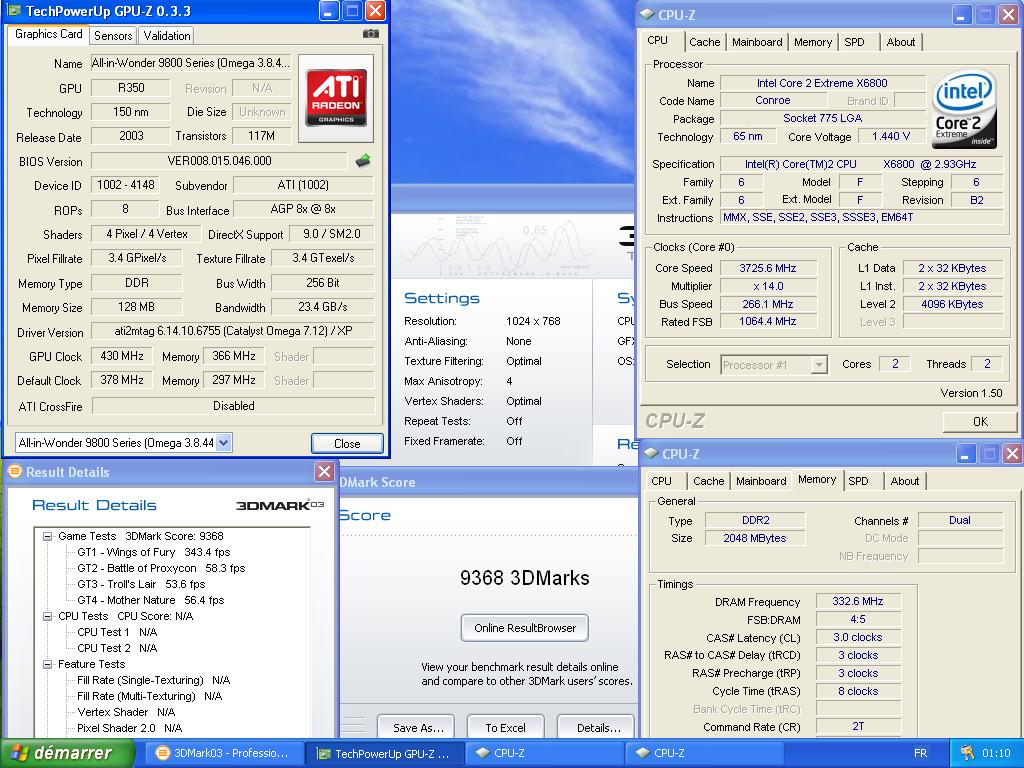This screenshot has width=1024, height=768.
Task: Open the graphics card selection dropdown
Action: click(x=223, y=443)
